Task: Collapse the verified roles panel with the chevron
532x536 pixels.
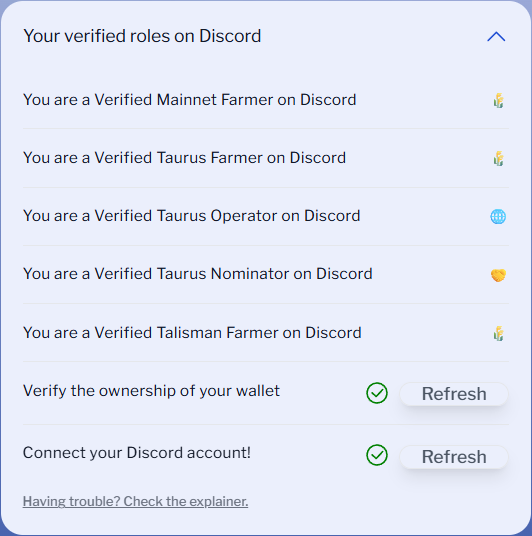Action: (496, 37)
